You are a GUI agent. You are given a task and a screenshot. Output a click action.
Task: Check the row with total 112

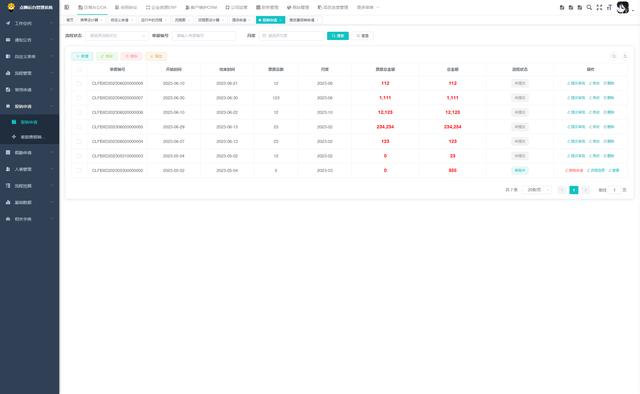point(79,83)
